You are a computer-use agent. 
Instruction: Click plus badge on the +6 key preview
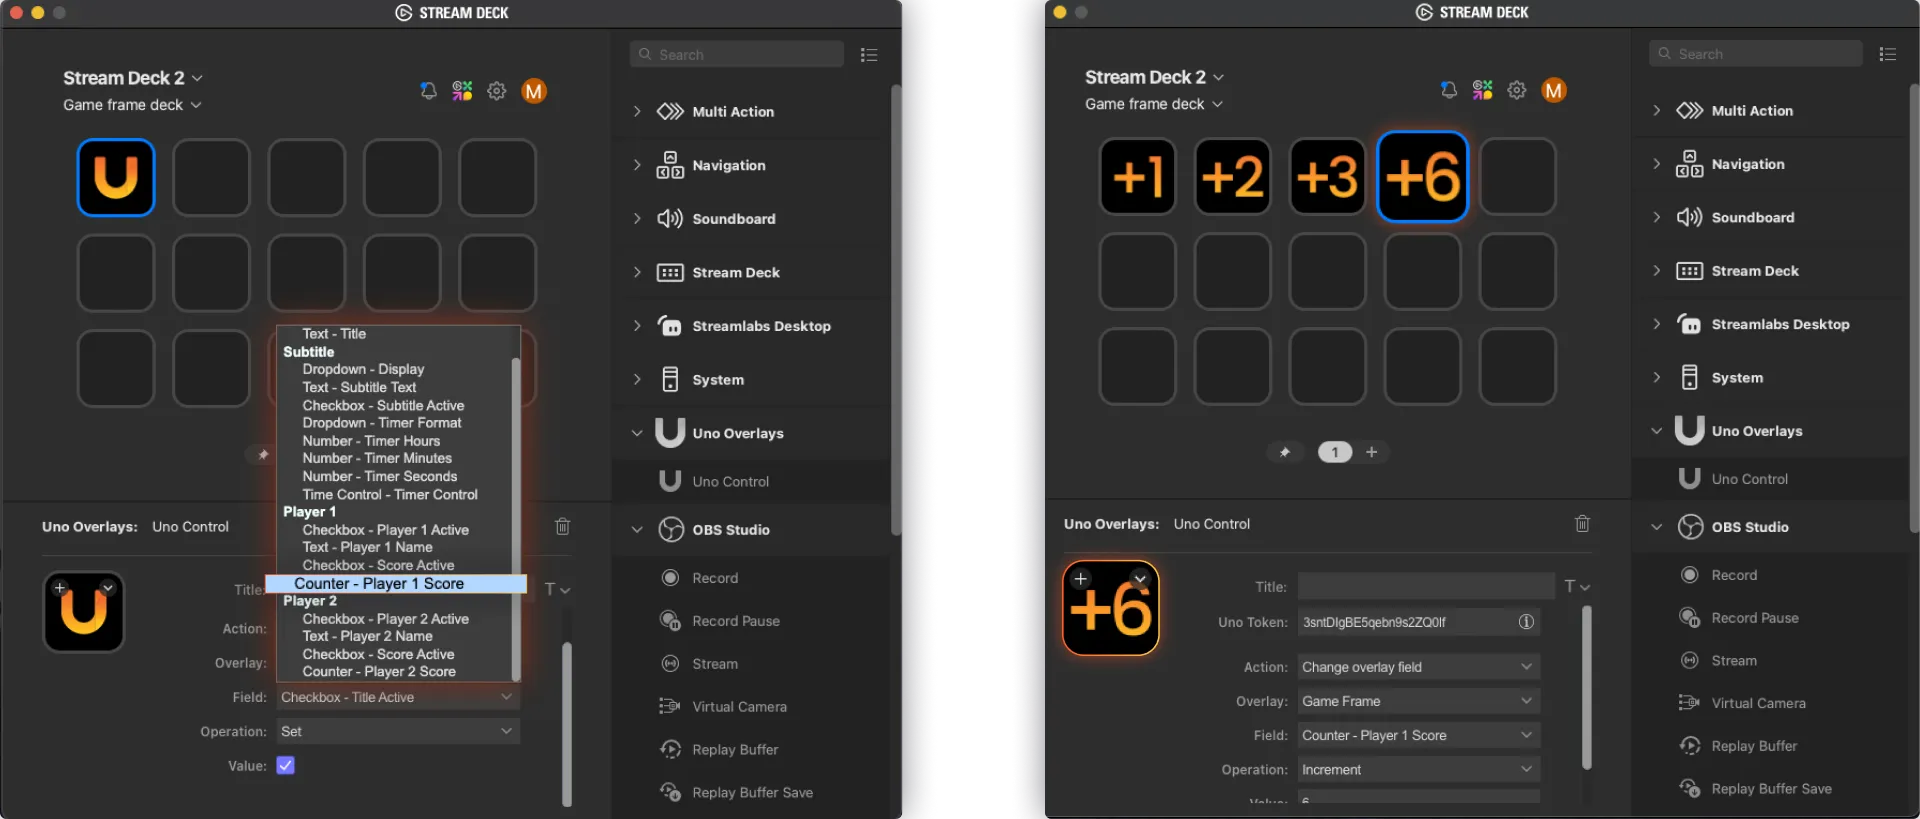(x=1080, y=578)
